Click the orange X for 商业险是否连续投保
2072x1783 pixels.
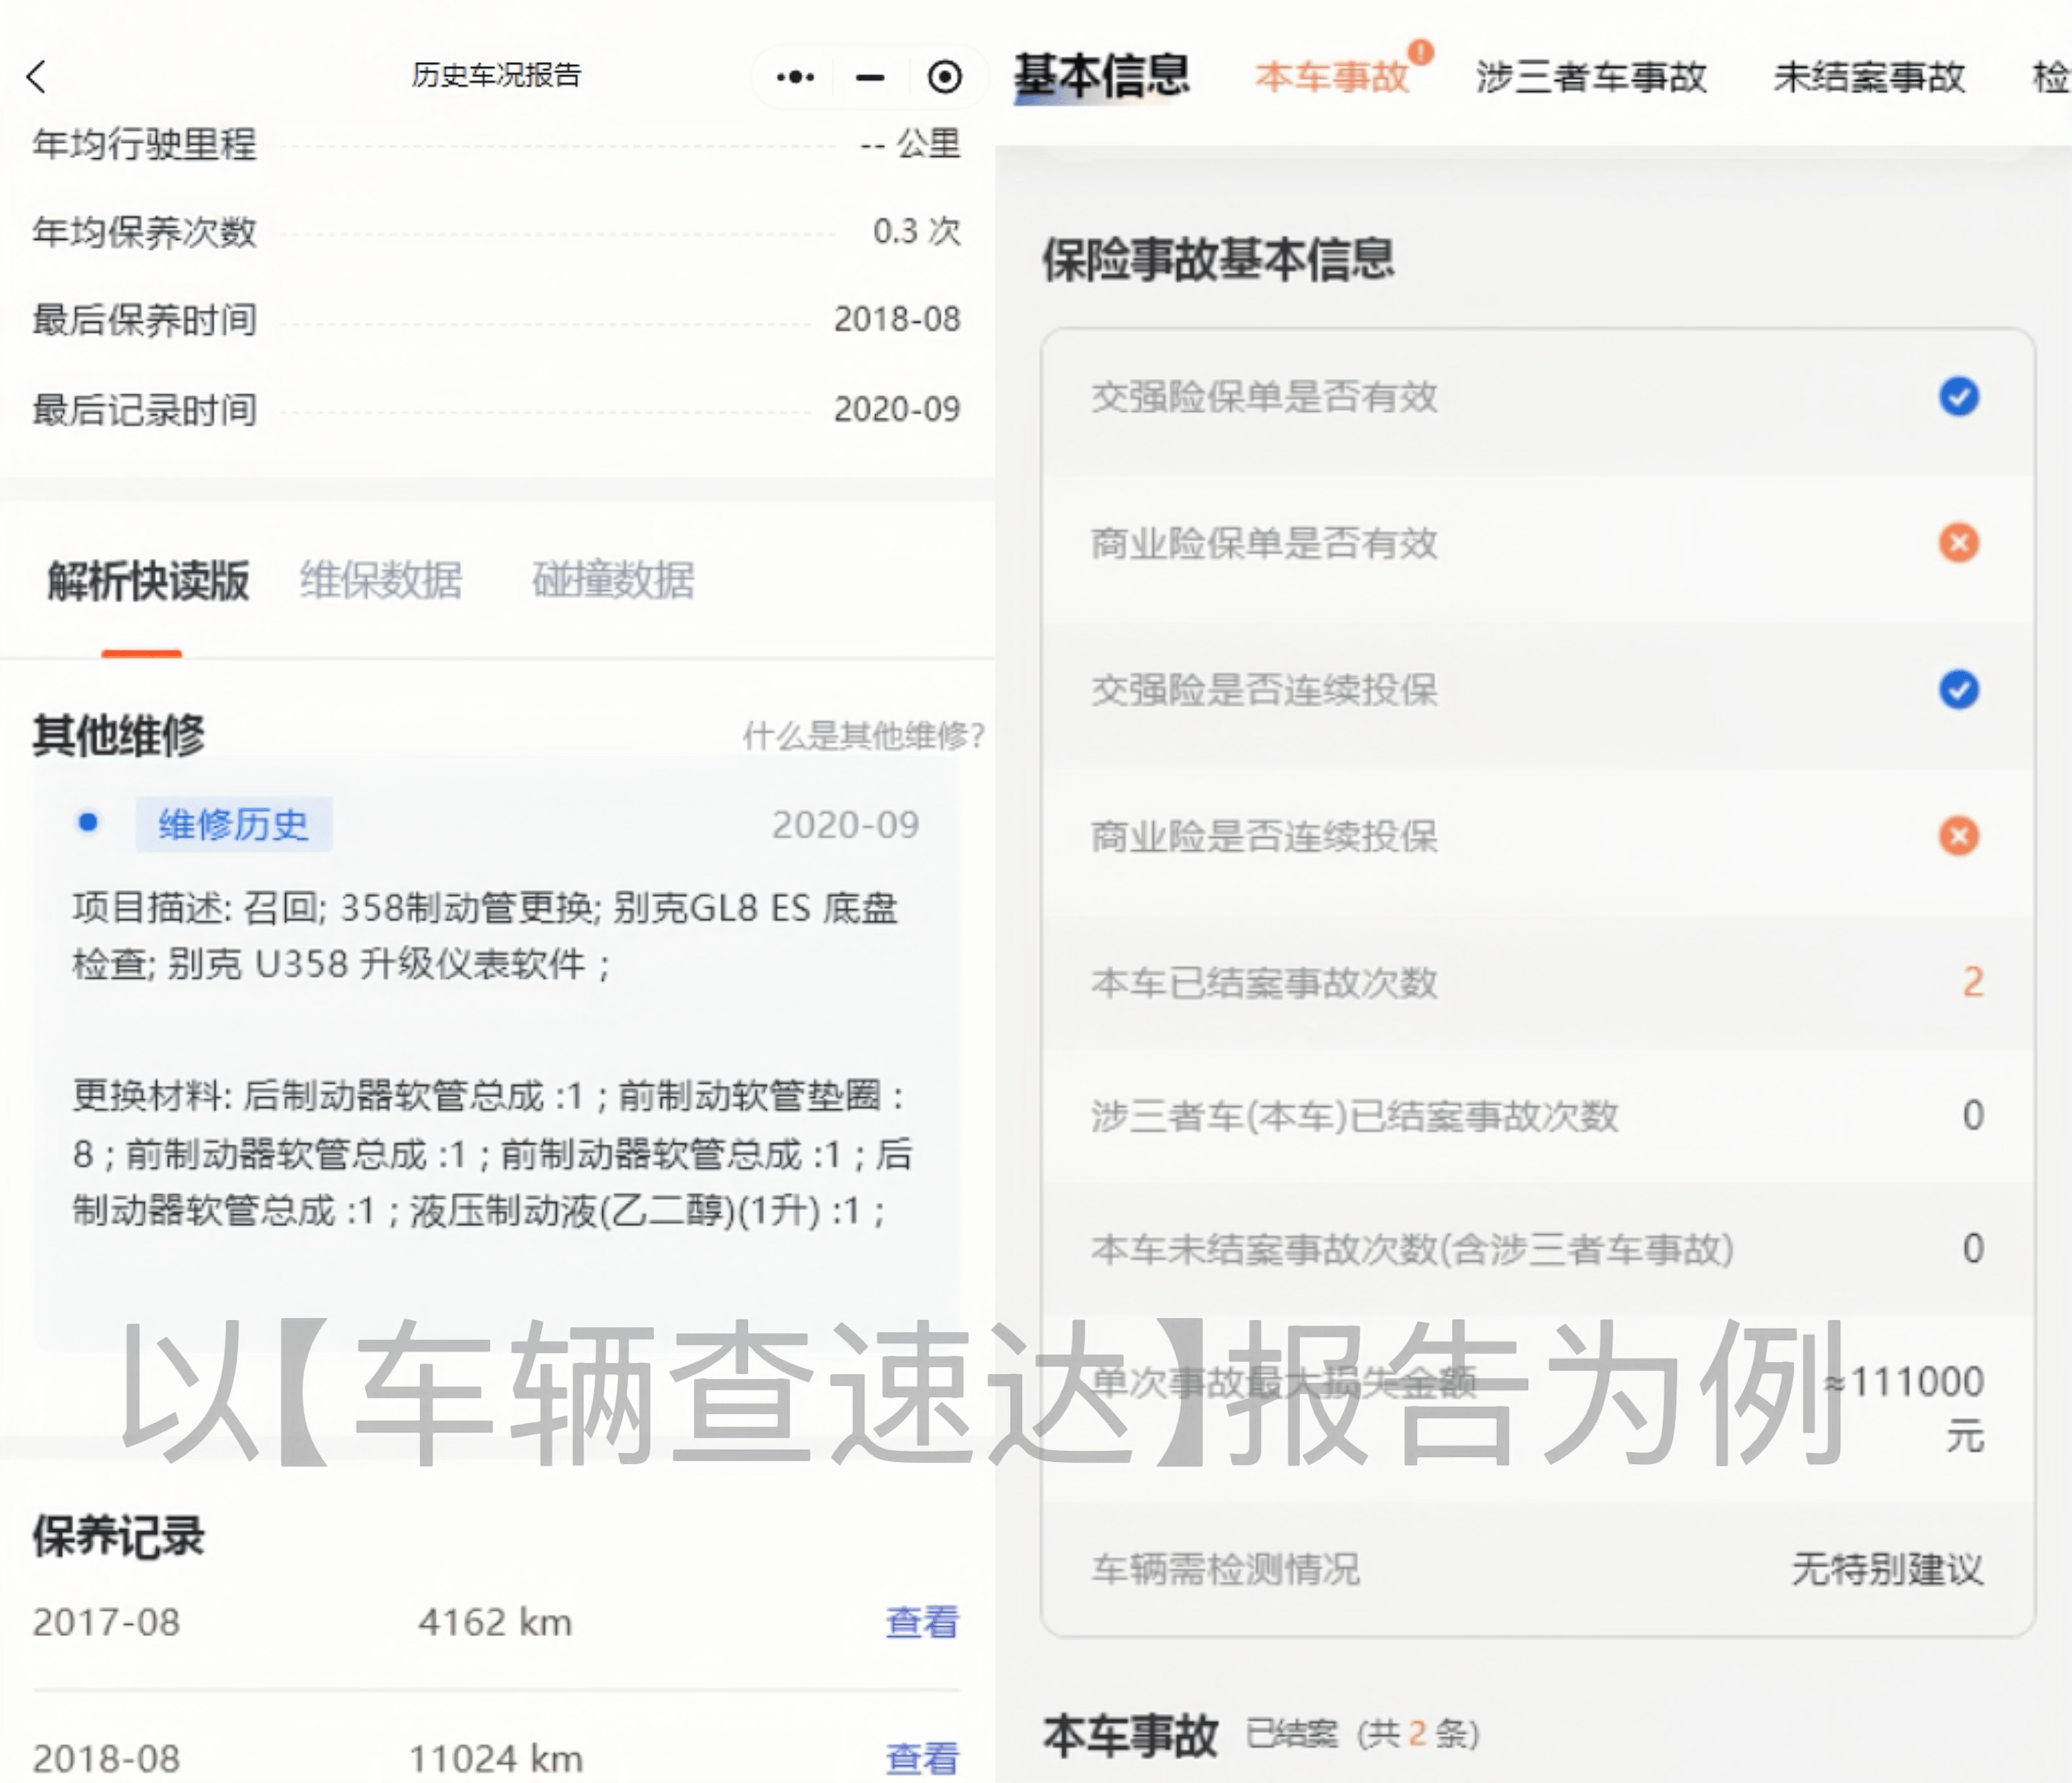1958,835
